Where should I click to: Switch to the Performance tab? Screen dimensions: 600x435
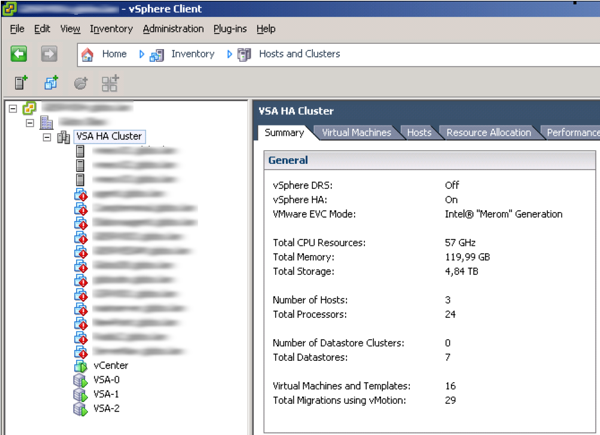(572, 132)
